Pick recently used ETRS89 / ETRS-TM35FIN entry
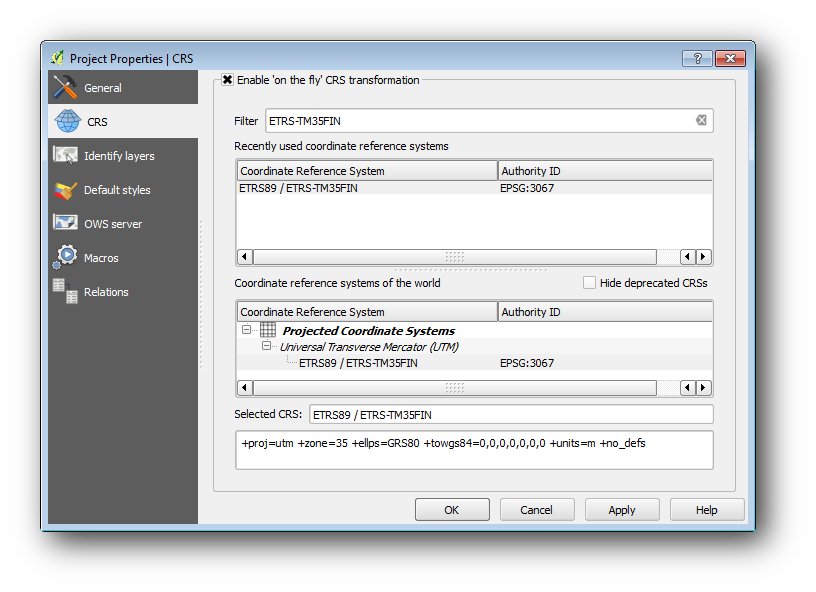 298,188
